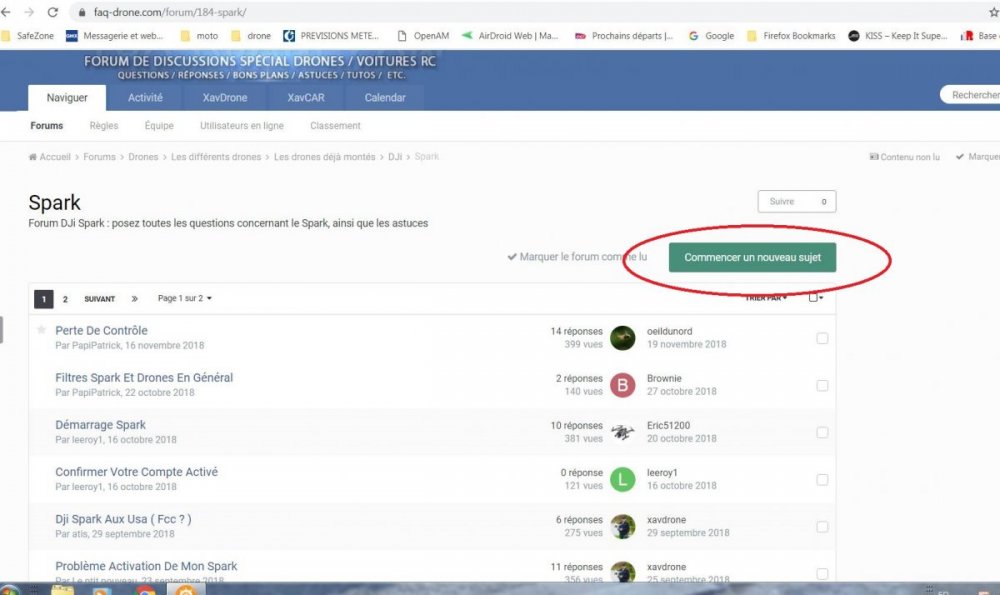Click the Windows Start button
Viewport: 1000px width, 595px height.
tap(10, 591)
